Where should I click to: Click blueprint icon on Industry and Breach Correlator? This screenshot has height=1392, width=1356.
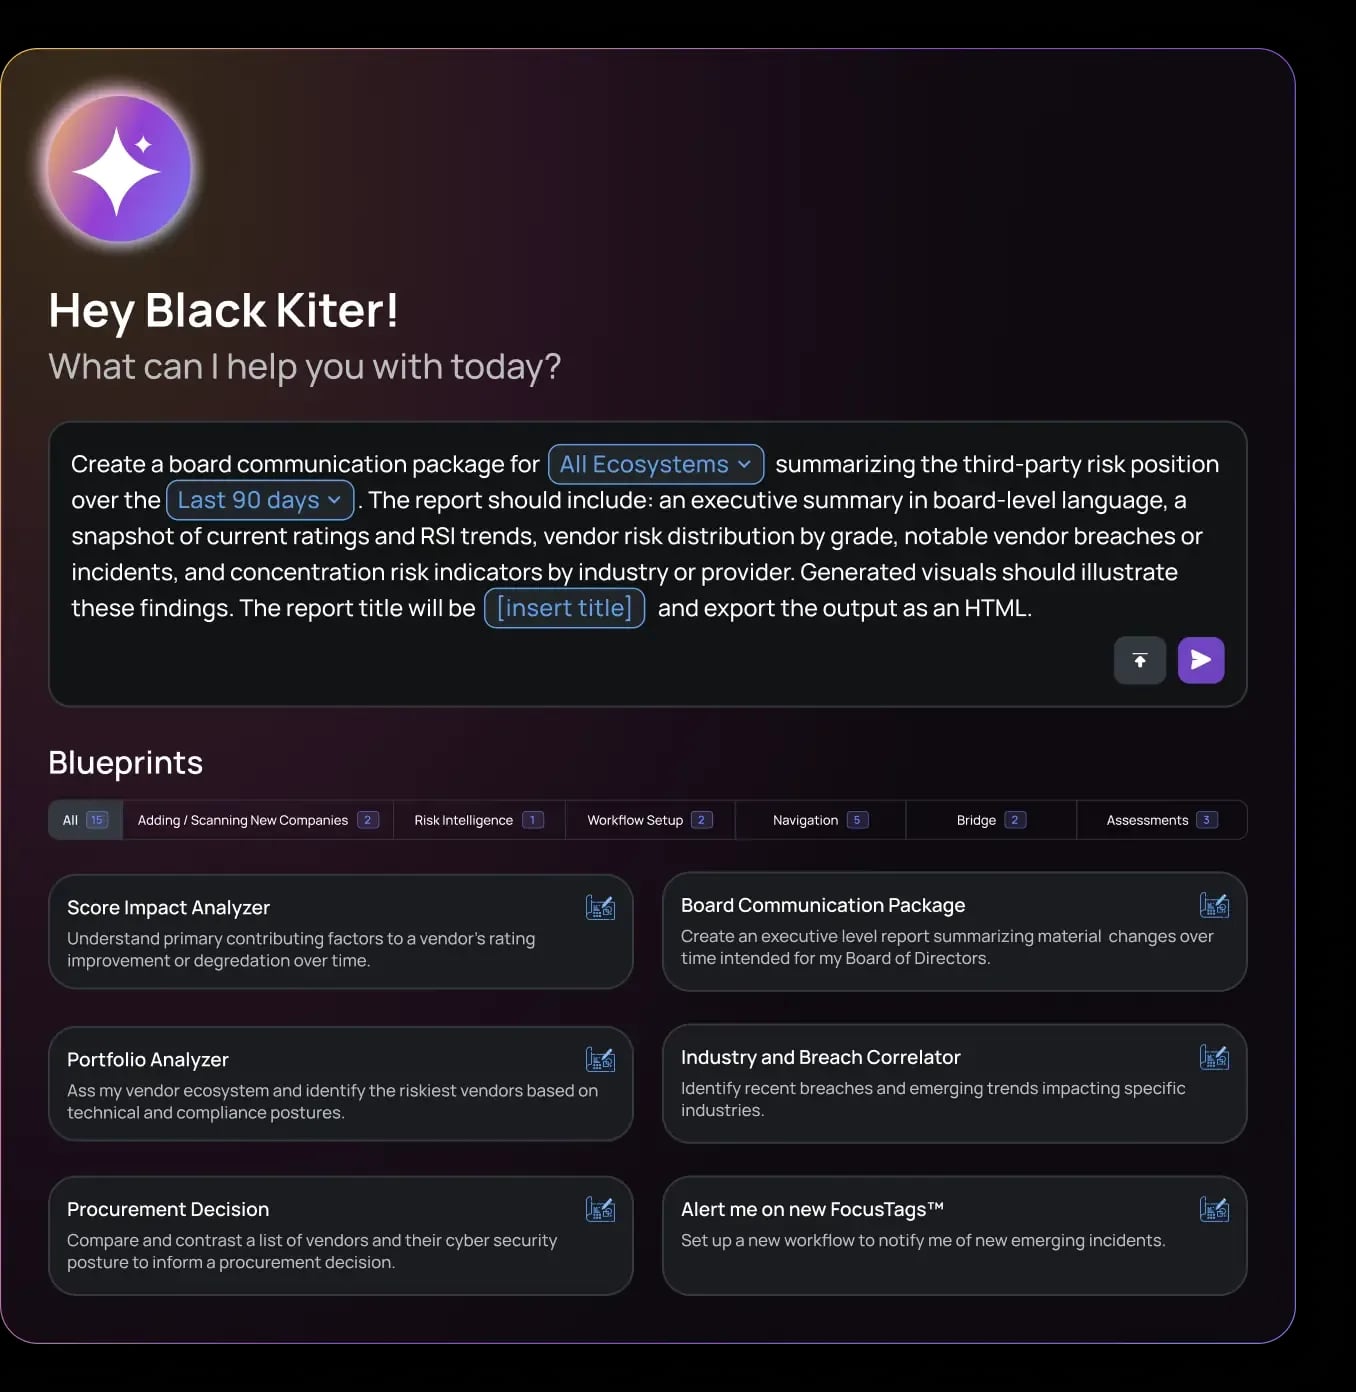click(x=1214, y=1057)
